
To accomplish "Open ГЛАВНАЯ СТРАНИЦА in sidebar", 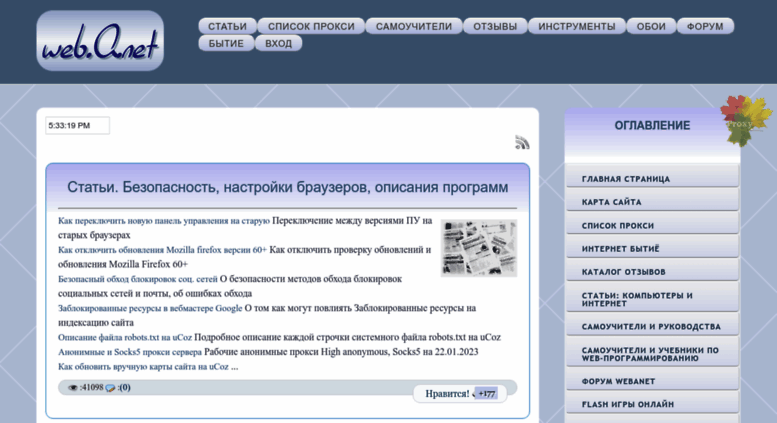I will (x=653, y=178).
